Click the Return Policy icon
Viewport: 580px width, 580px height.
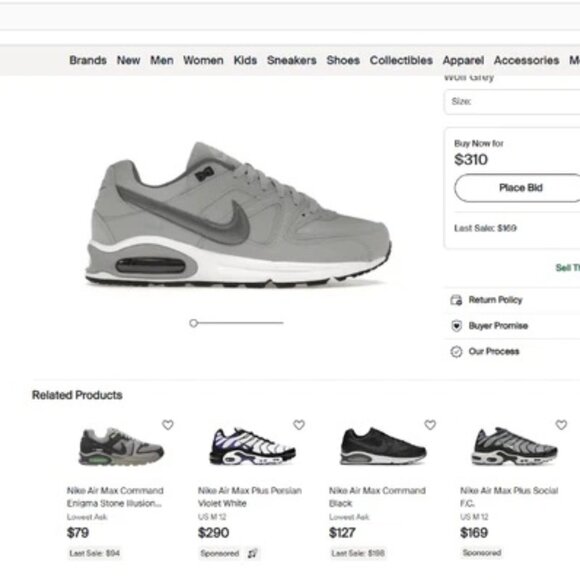[x=456, y=300]
